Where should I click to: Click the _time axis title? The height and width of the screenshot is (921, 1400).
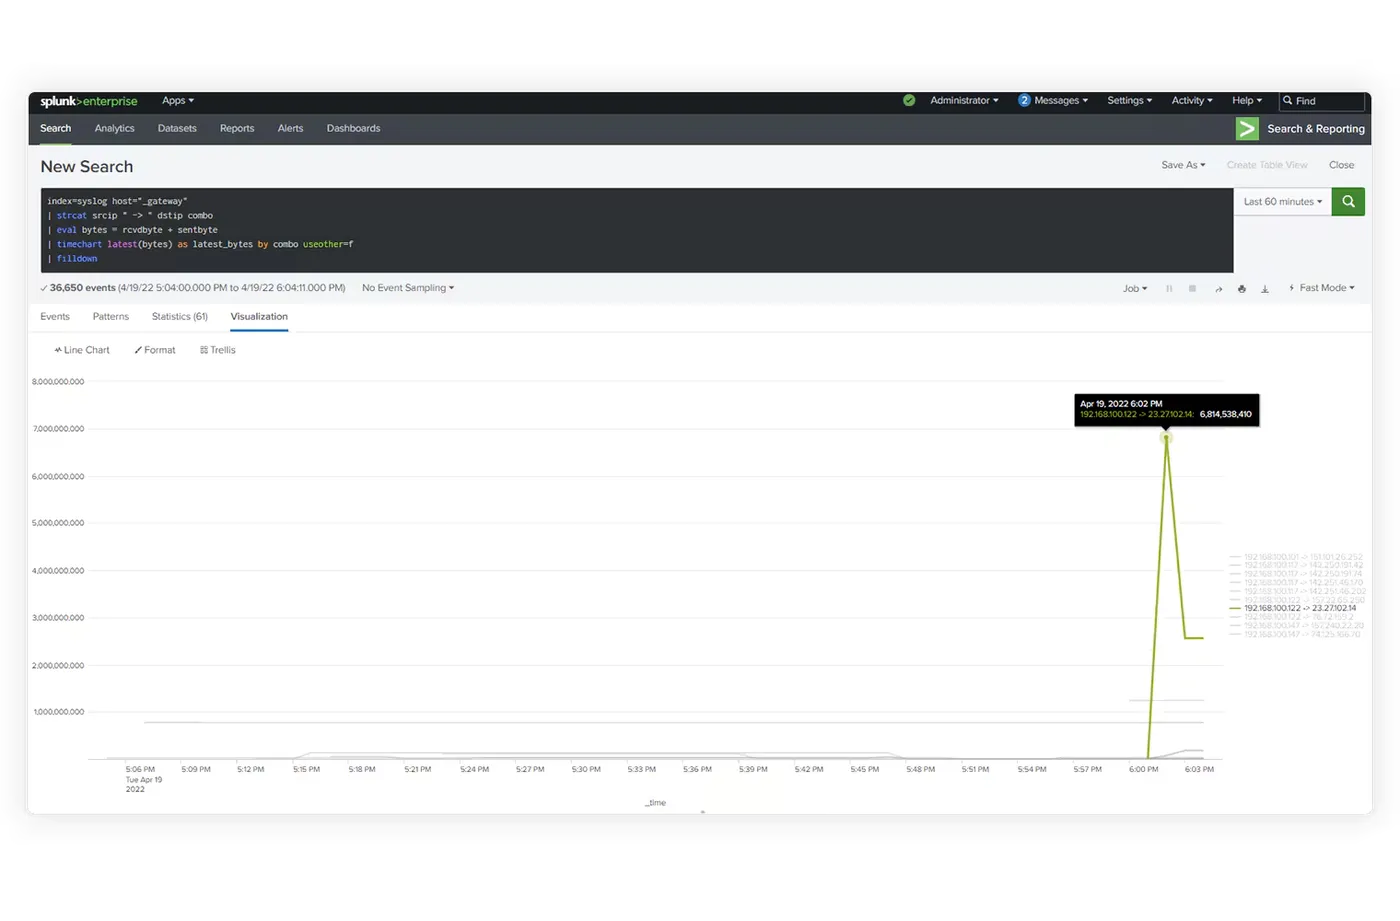(656, 803)
